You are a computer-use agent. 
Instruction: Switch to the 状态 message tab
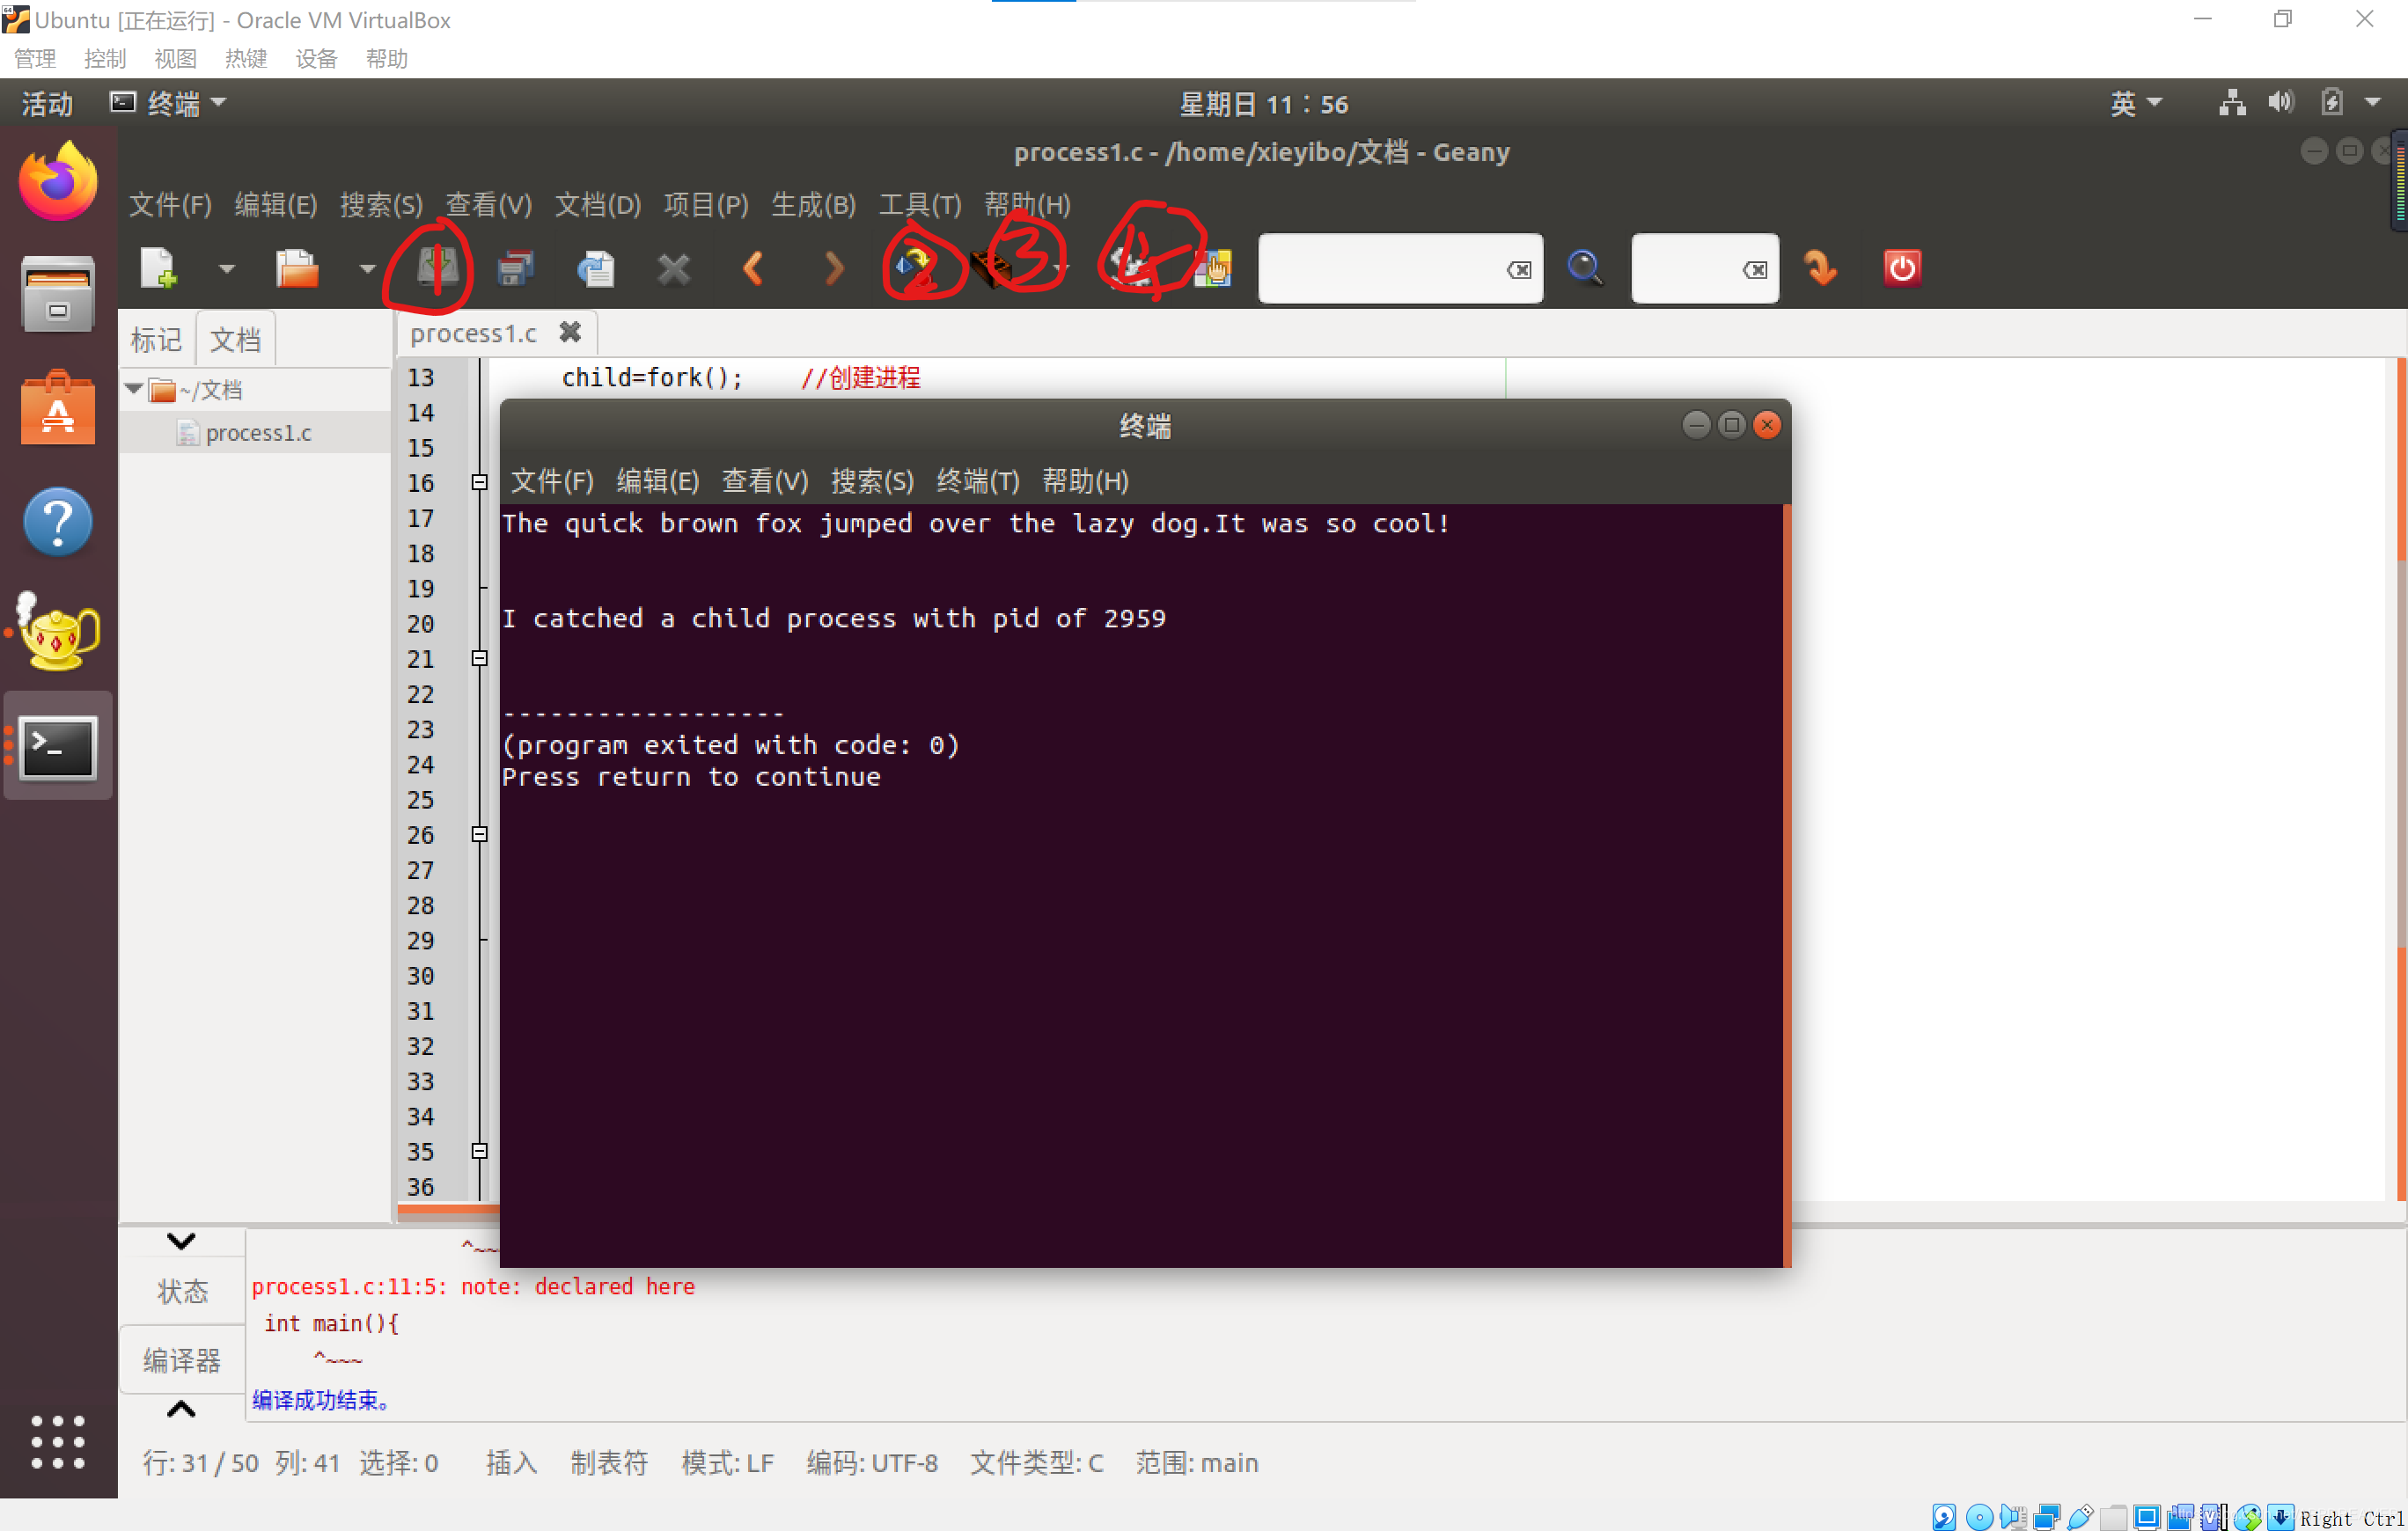click(x=182, y=1291)
